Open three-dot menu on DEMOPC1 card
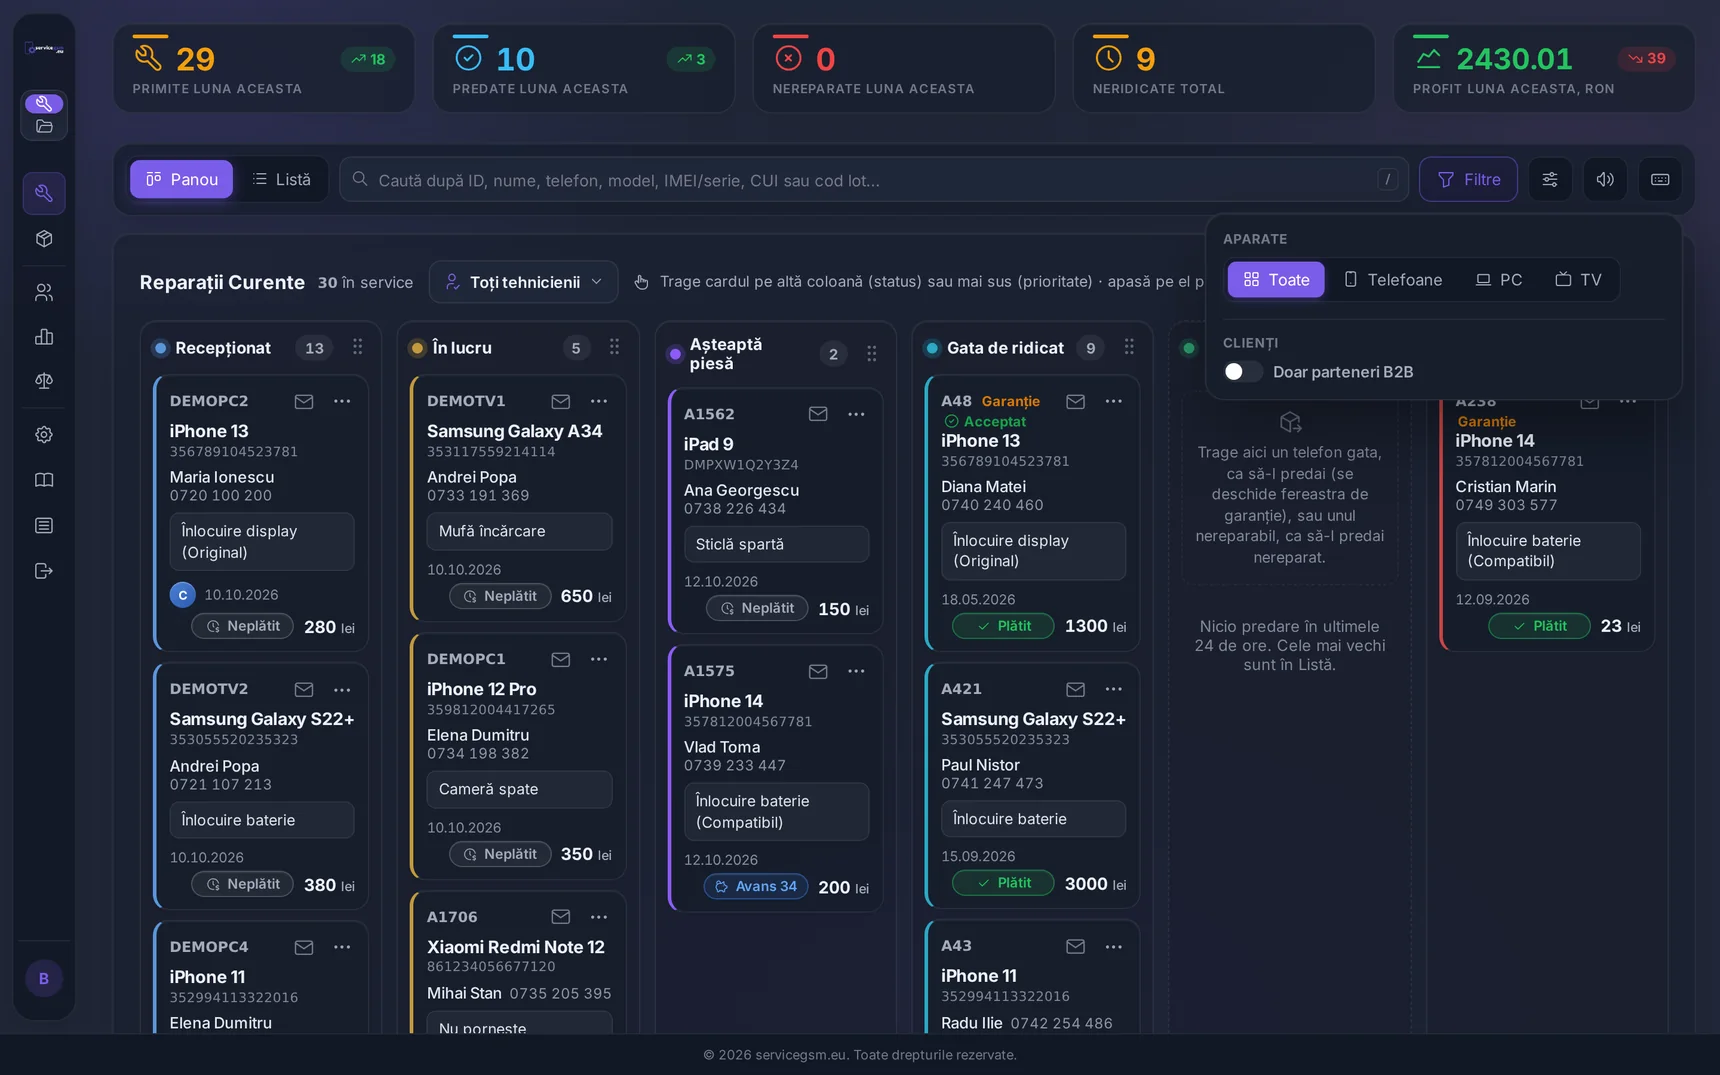Image resolution: width=1720 pixels, height=1075 pixels. (599, 659)
